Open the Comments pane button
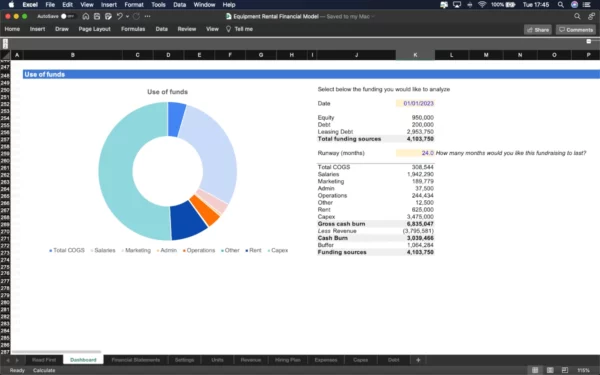Image resolution: width=600 pixels, height=375 pixels. 576,30
